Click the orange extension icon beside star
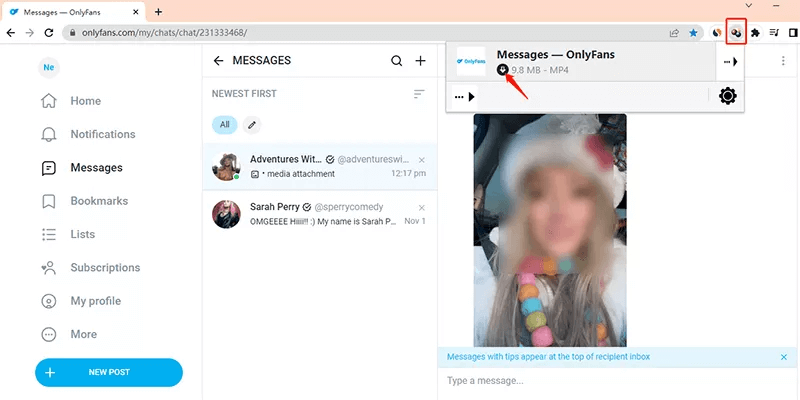This screenshot has height=400, width=800. pos(717,33)
